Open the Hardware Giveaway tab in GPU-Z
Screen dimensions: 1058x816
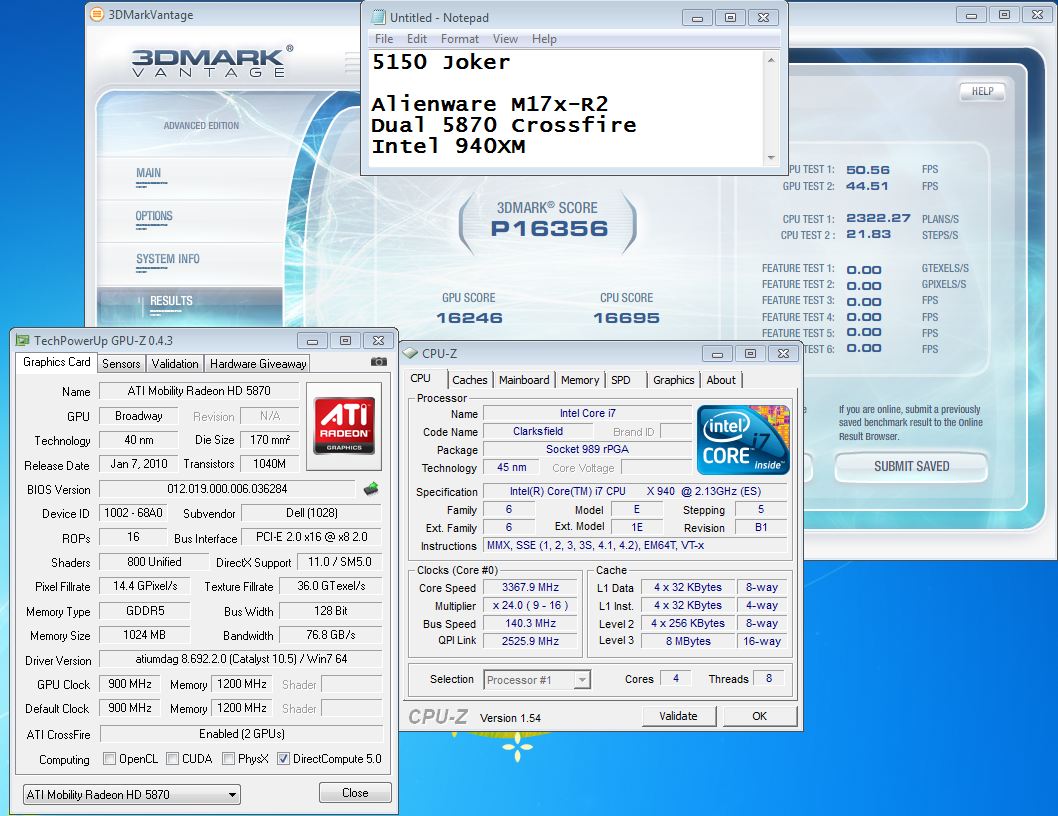258,364
